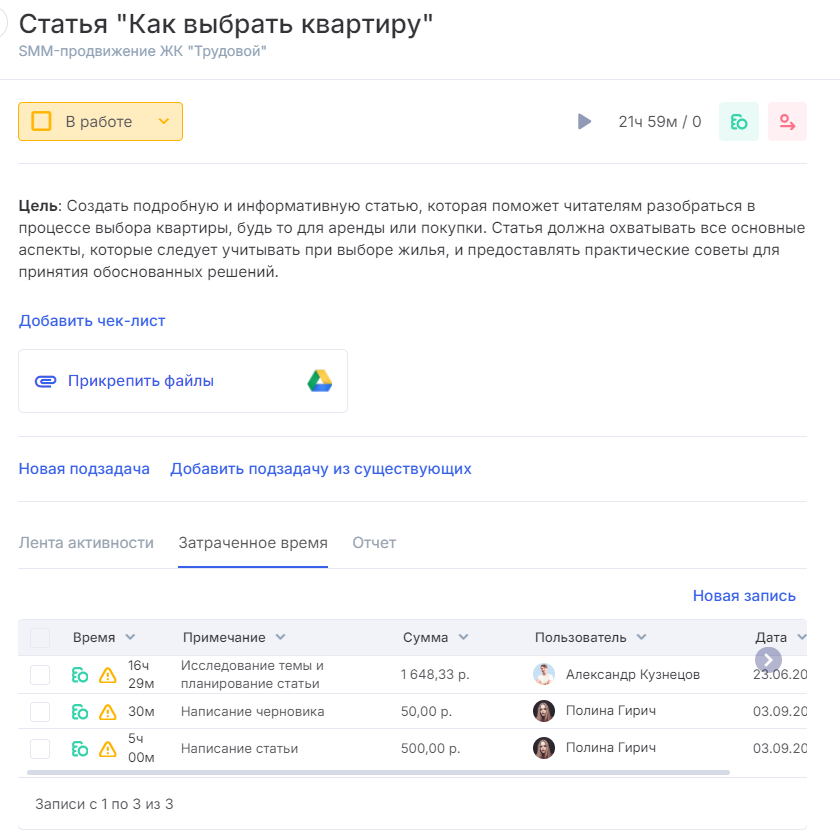Click the green time-tracking icon button
The image size is (840, 830).
click(x=739, y=122)
